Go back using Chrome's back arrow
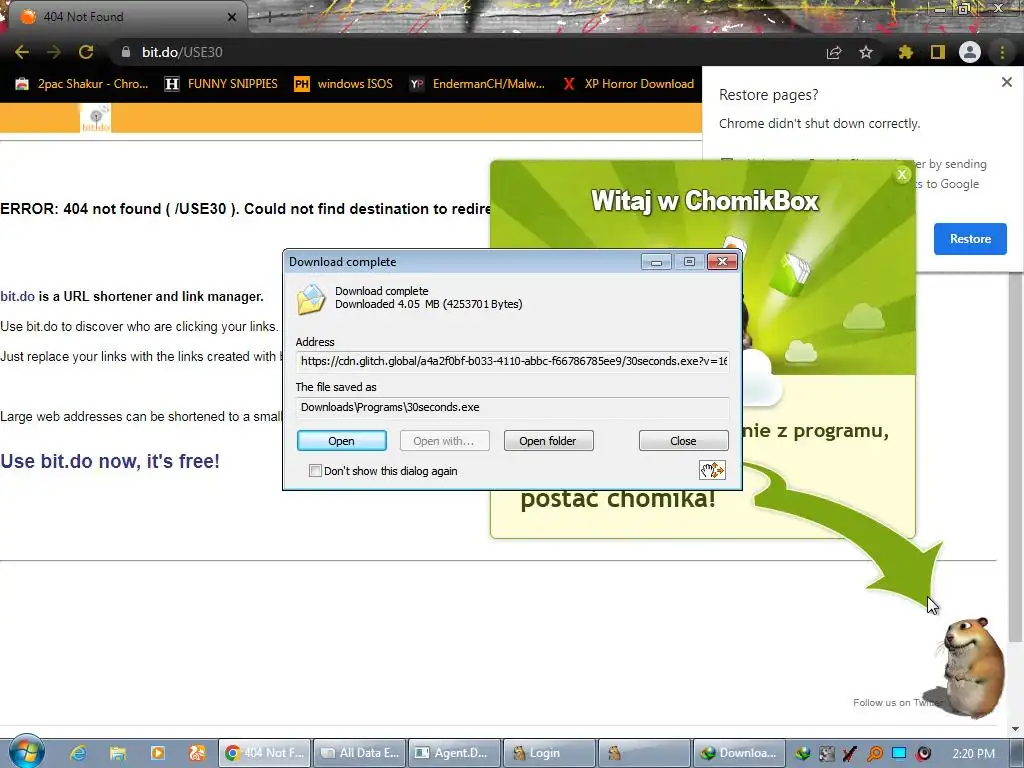Image resolution: width=1024 pixels, height=768 pixels. [x=22, y=52]
